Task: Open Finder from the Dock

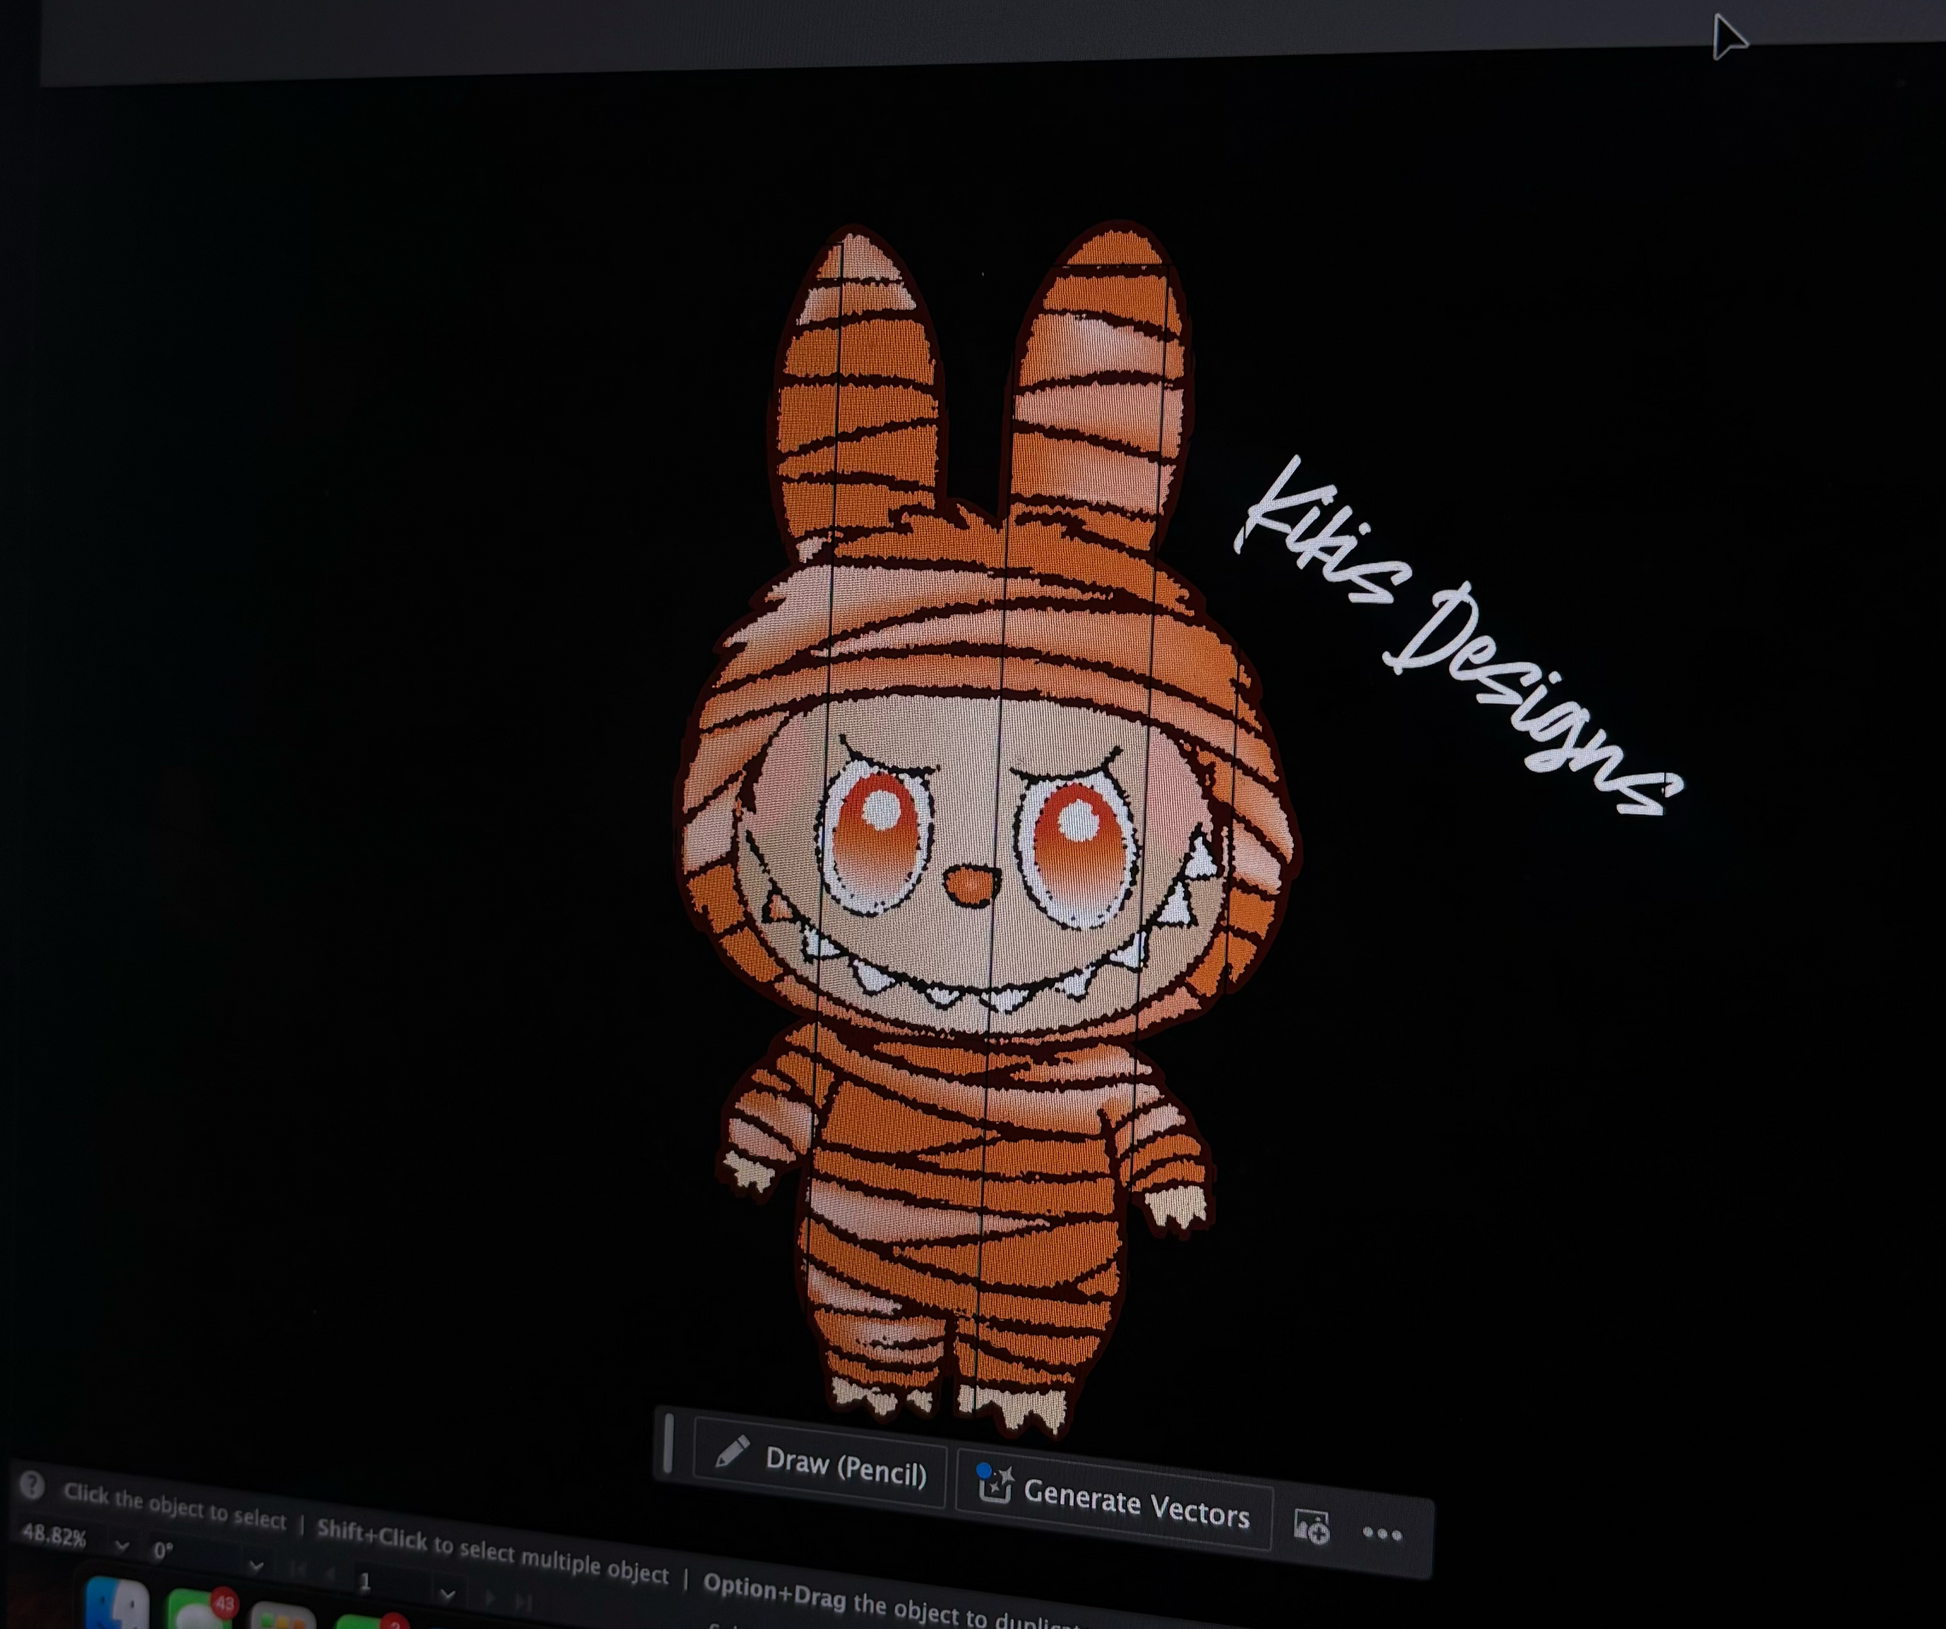Action: point(116,1603)
